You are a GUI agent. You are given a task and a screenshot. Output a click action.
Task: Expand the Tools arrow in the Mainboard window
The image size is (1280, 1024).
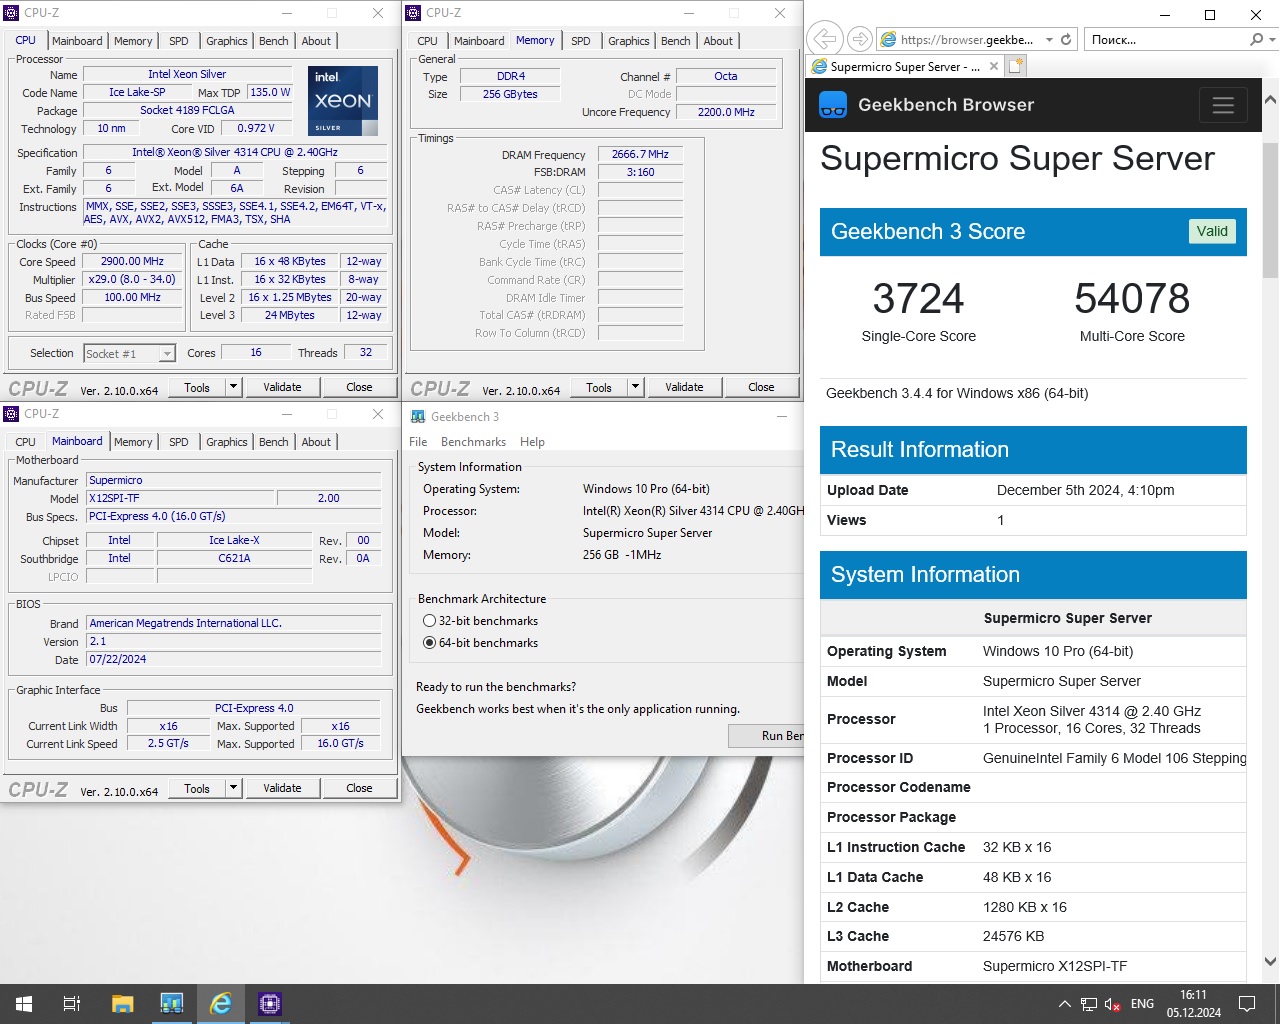[x=233, y=788]
